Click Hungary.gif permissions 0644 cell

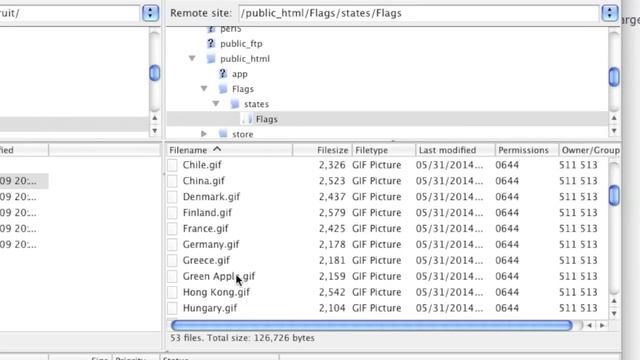click(x=507, y=308)
